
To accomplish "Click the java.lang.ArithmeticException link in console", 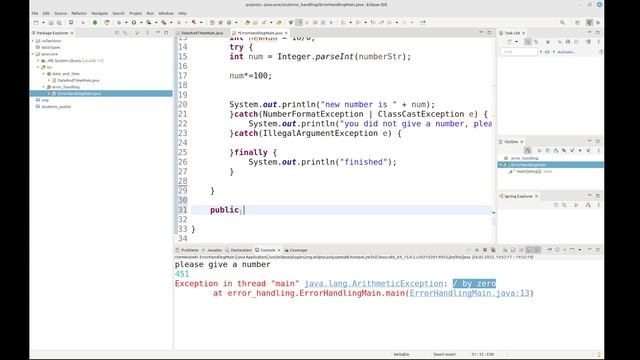I will [x=374, y=284].
